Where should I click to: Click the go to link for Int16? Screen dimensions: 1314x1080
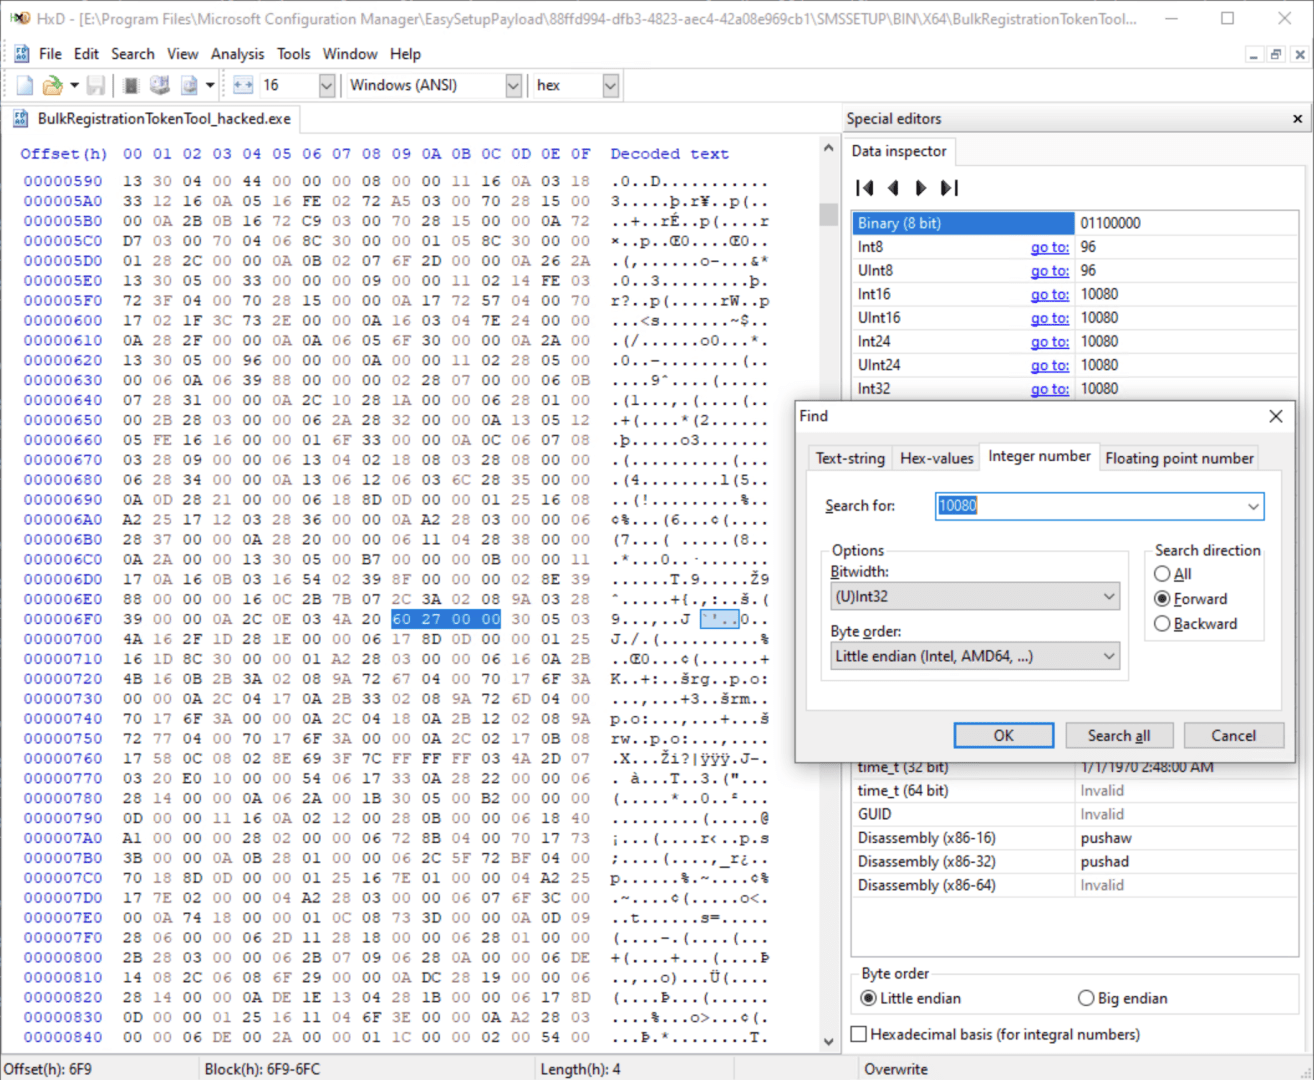(1049, 295)
